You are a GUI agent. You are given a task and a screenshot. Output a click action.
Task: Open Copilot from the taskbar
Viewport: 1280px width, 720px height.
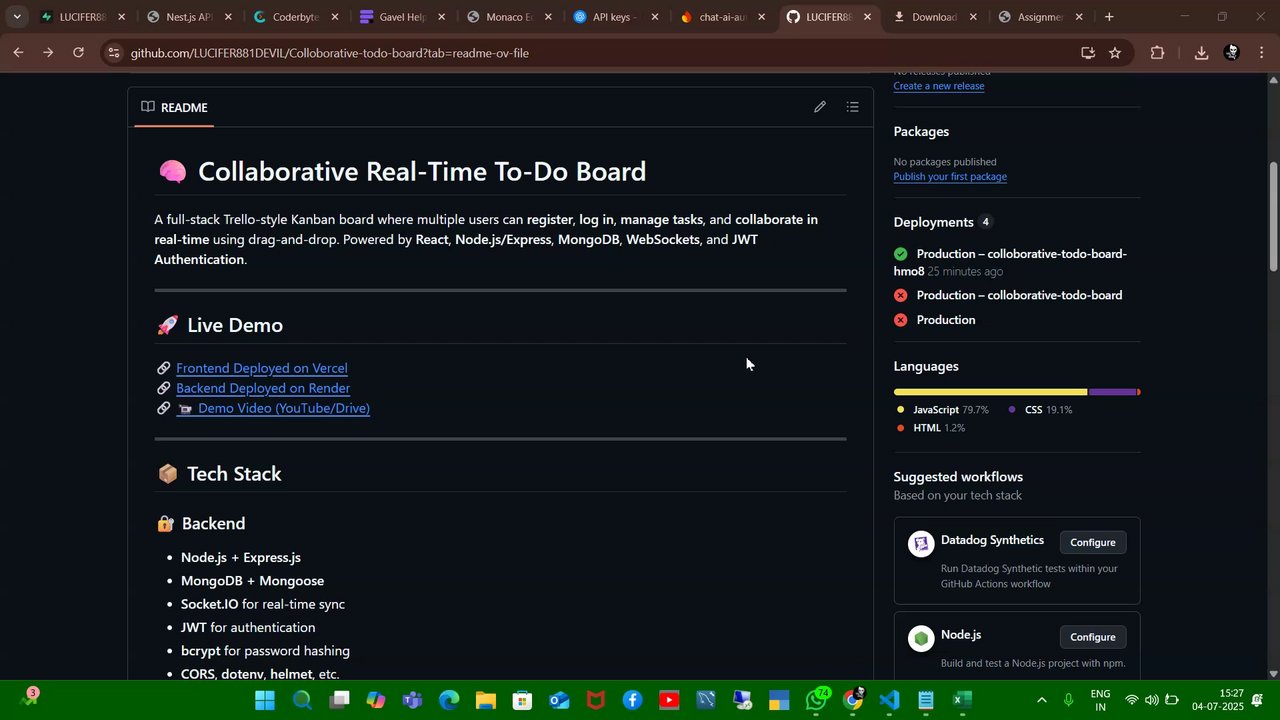tap(376, 700)
